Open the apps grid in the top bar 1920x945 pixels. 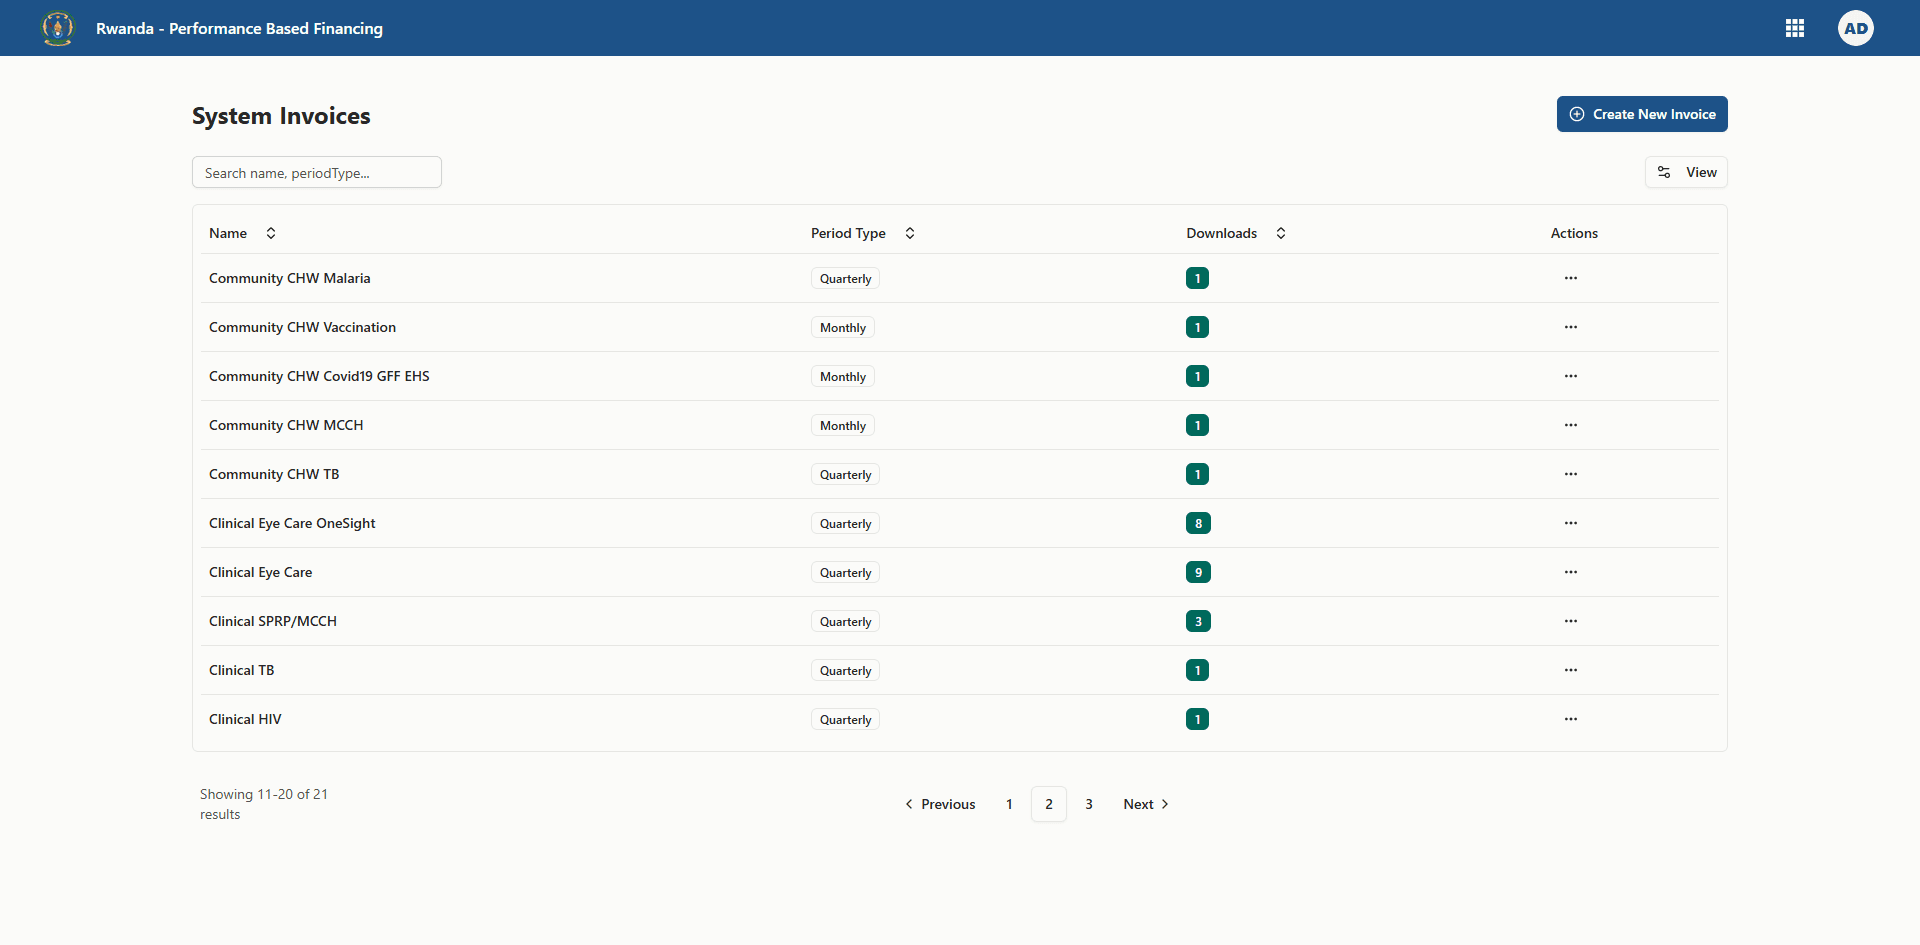coord(1795,28)
